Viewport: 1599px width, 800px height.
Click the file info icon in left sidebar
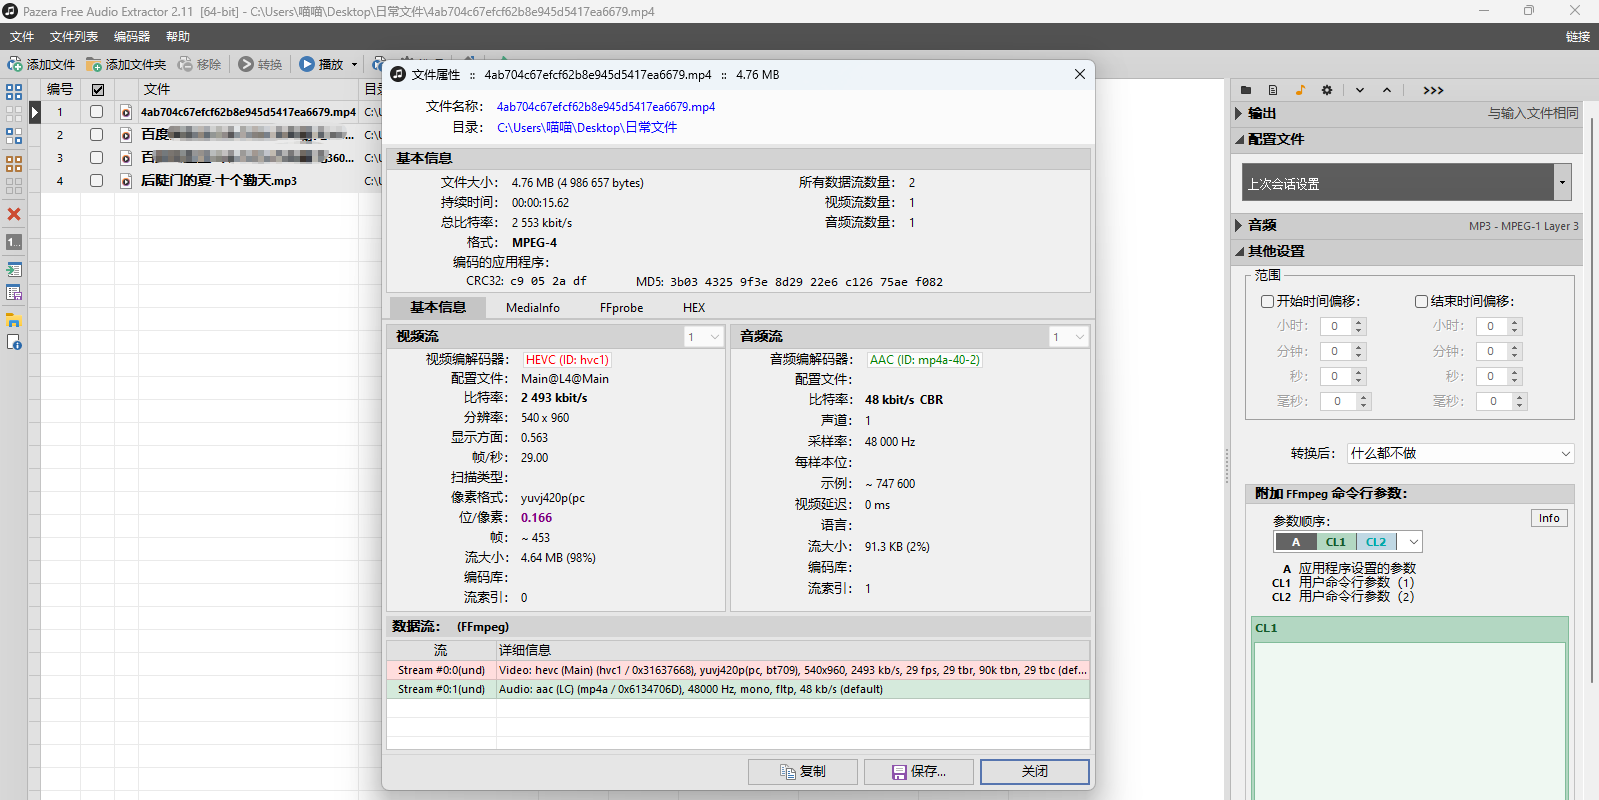click(14, 343)
